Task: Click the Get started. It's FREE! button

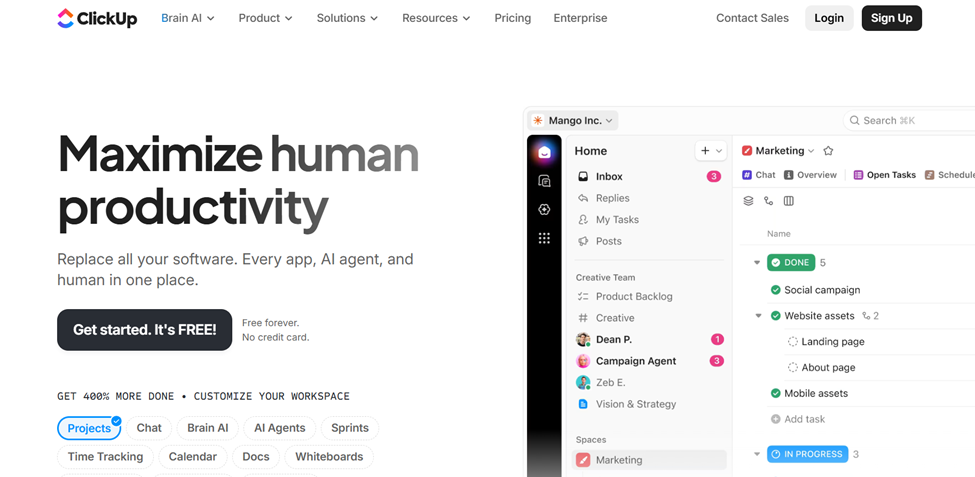Action: 144,330
